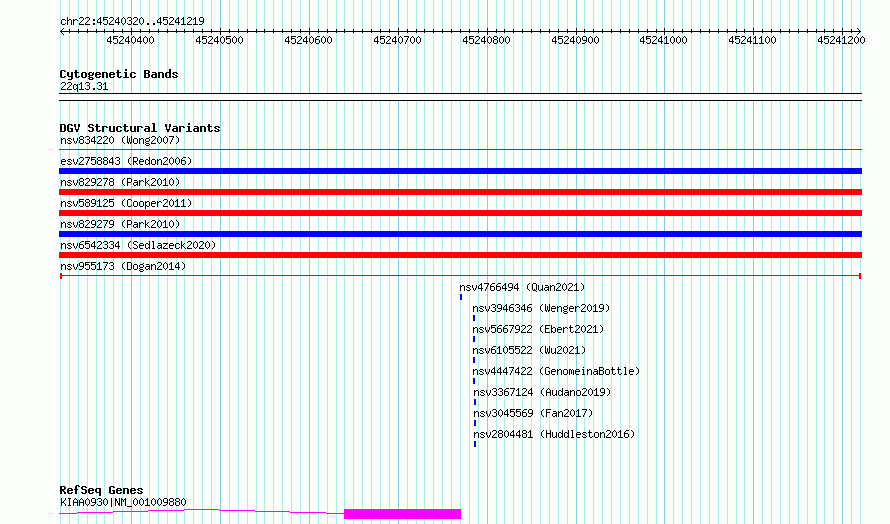The height and width of the screenshot is (524, 890).
Task: Click the 45240900 ruler coordinate
Action: coord(575,40)
